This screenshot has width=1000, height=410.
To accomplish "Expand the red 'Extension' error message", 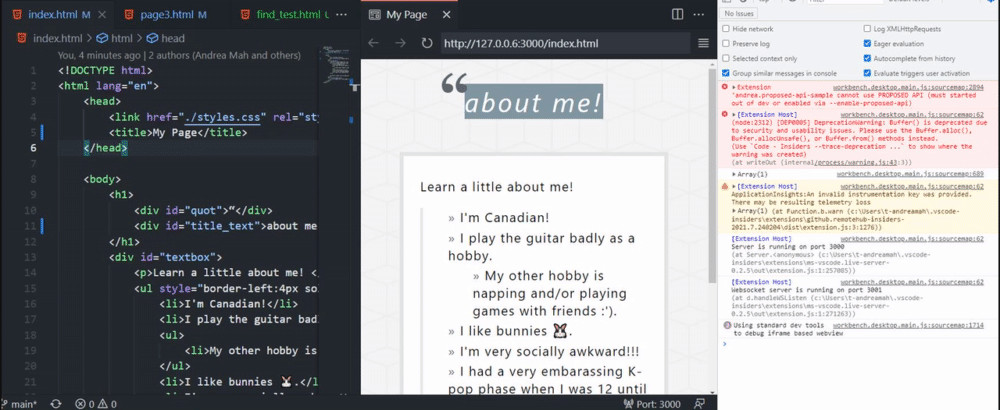I will pos(734,87).
